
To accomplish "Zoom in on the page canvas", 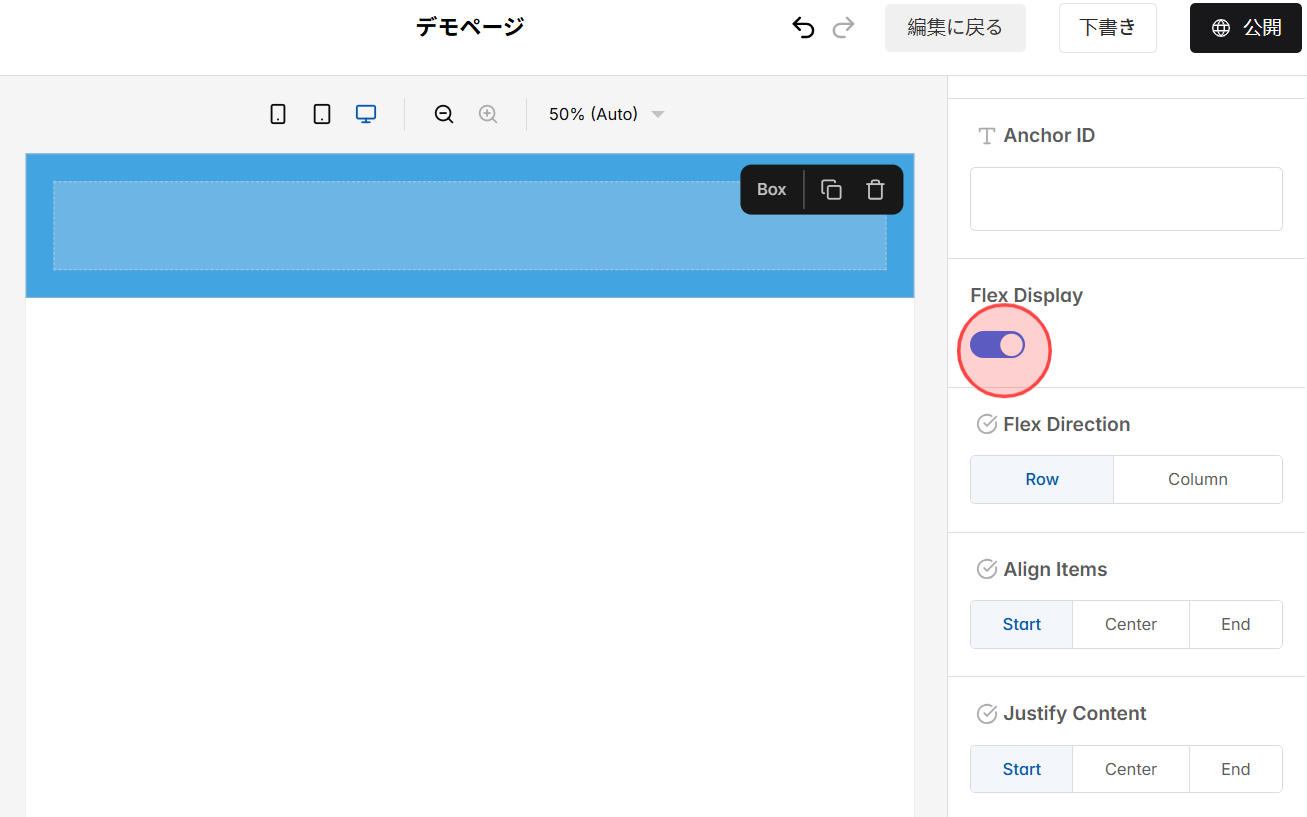I will pyautogui.click(x=488, y=113).
